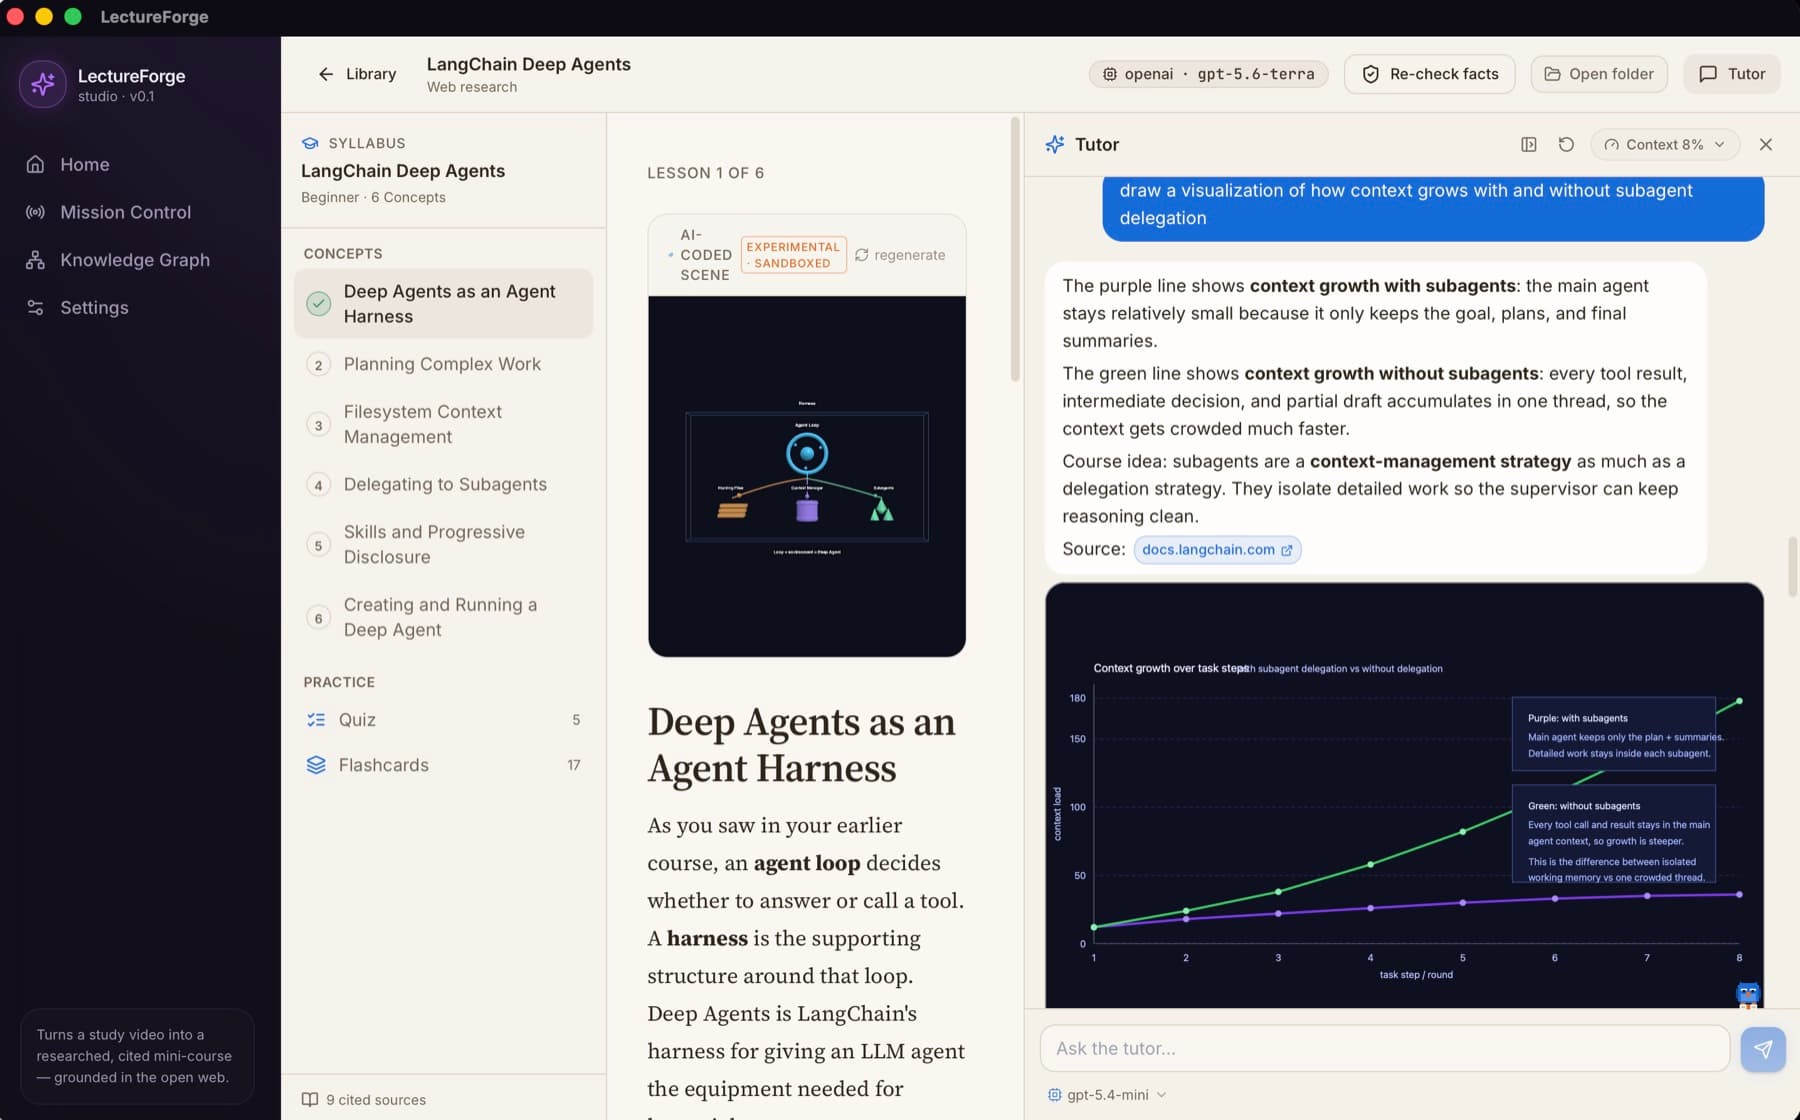This screenshot has height=1120, width=1800.
Task: Open Knowledge Graph in the sidebar
Action: point(140,260)
